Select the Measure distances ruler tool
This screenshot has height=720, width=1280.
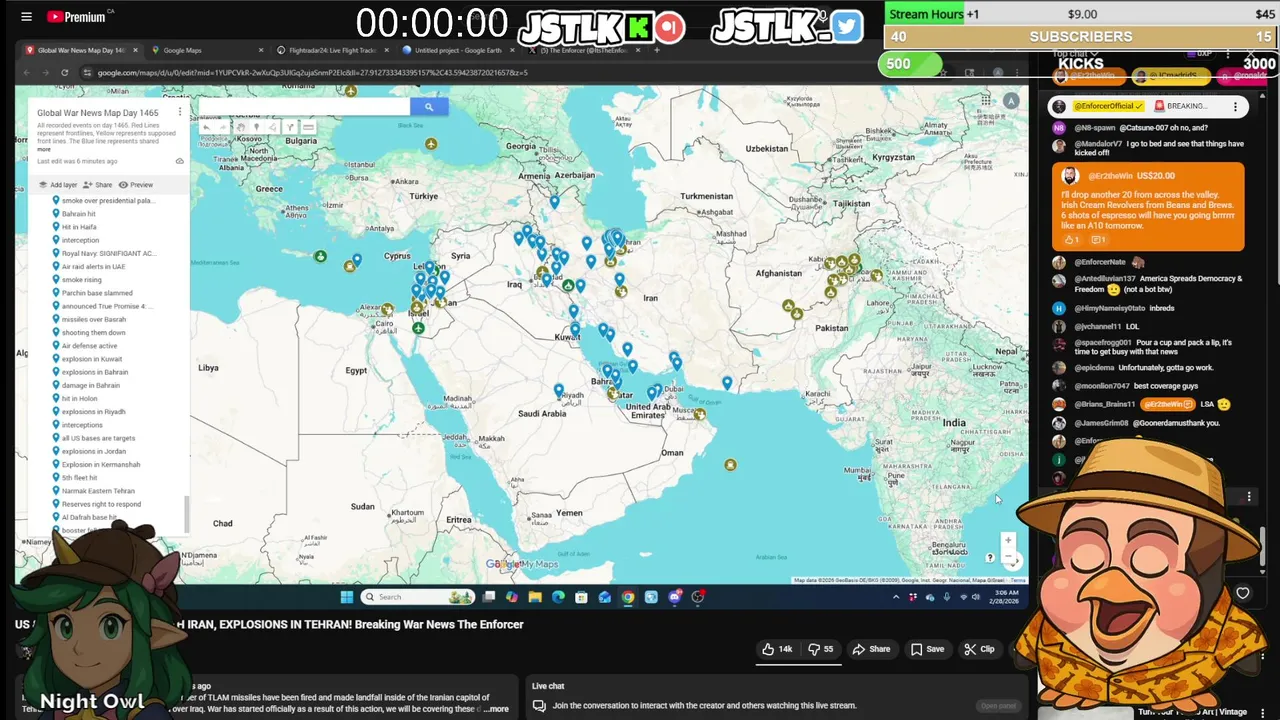[x=308, y=127]
